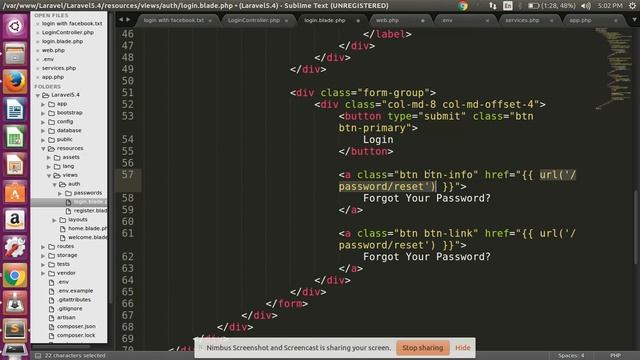Click the clock showing 5:02 PM
The width and height of the screenshot is (640, 360).
point(610,6)
